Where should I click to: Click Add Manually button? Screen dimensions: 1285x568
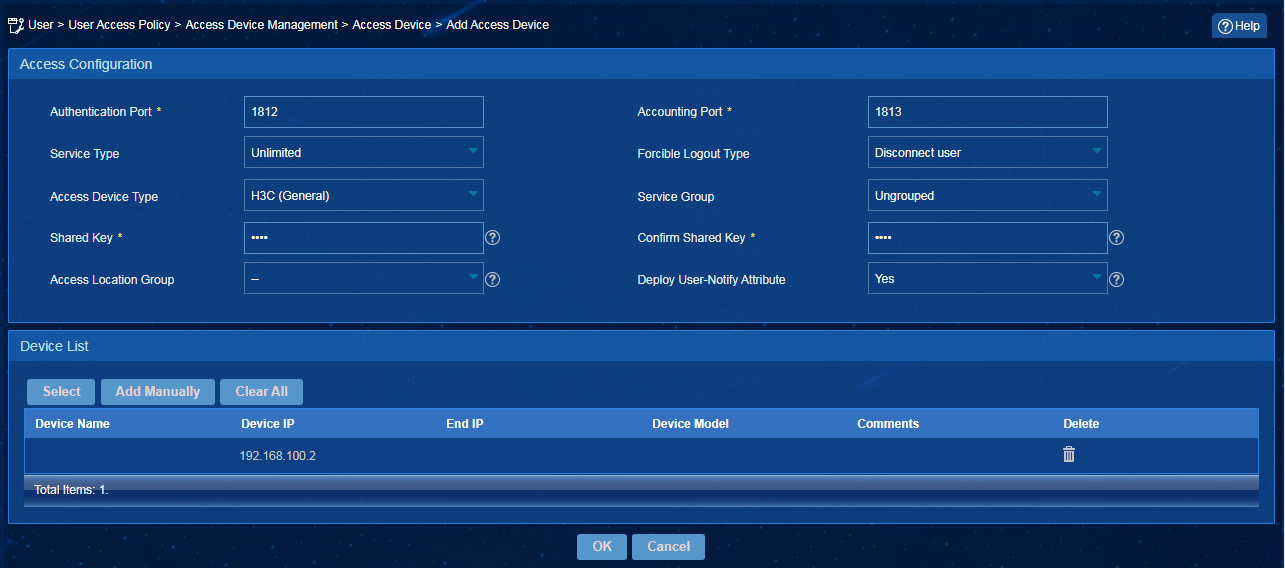click(158, 392)
